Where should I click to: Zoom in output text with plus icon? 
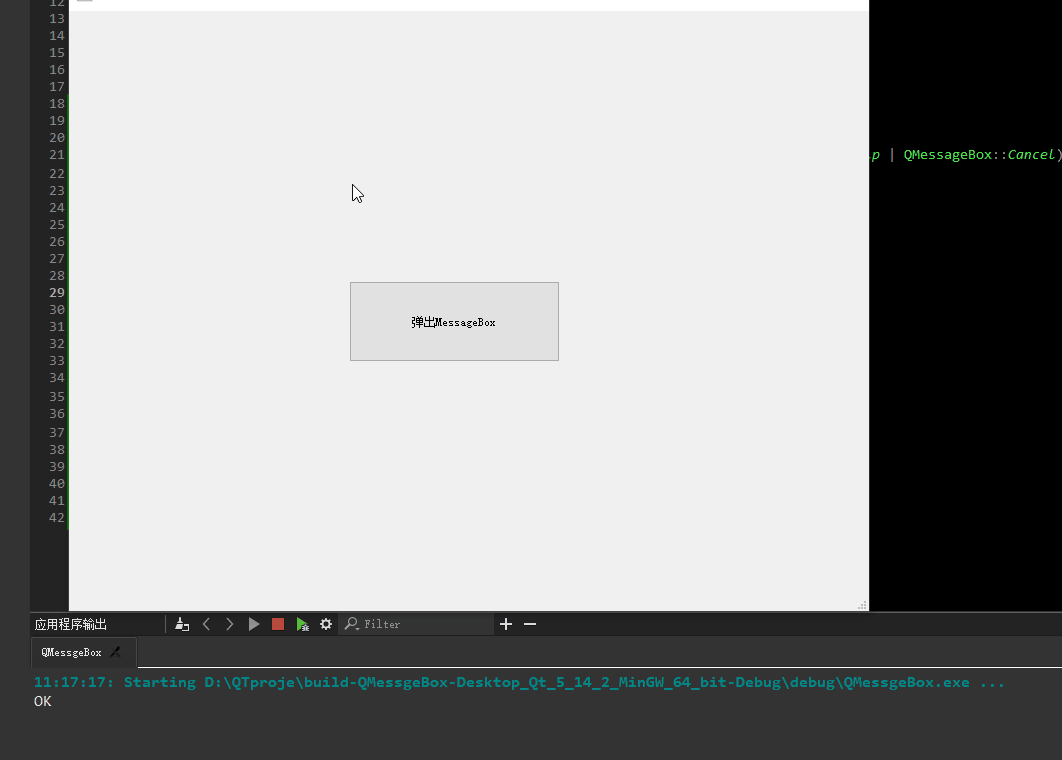pos(506,624)
